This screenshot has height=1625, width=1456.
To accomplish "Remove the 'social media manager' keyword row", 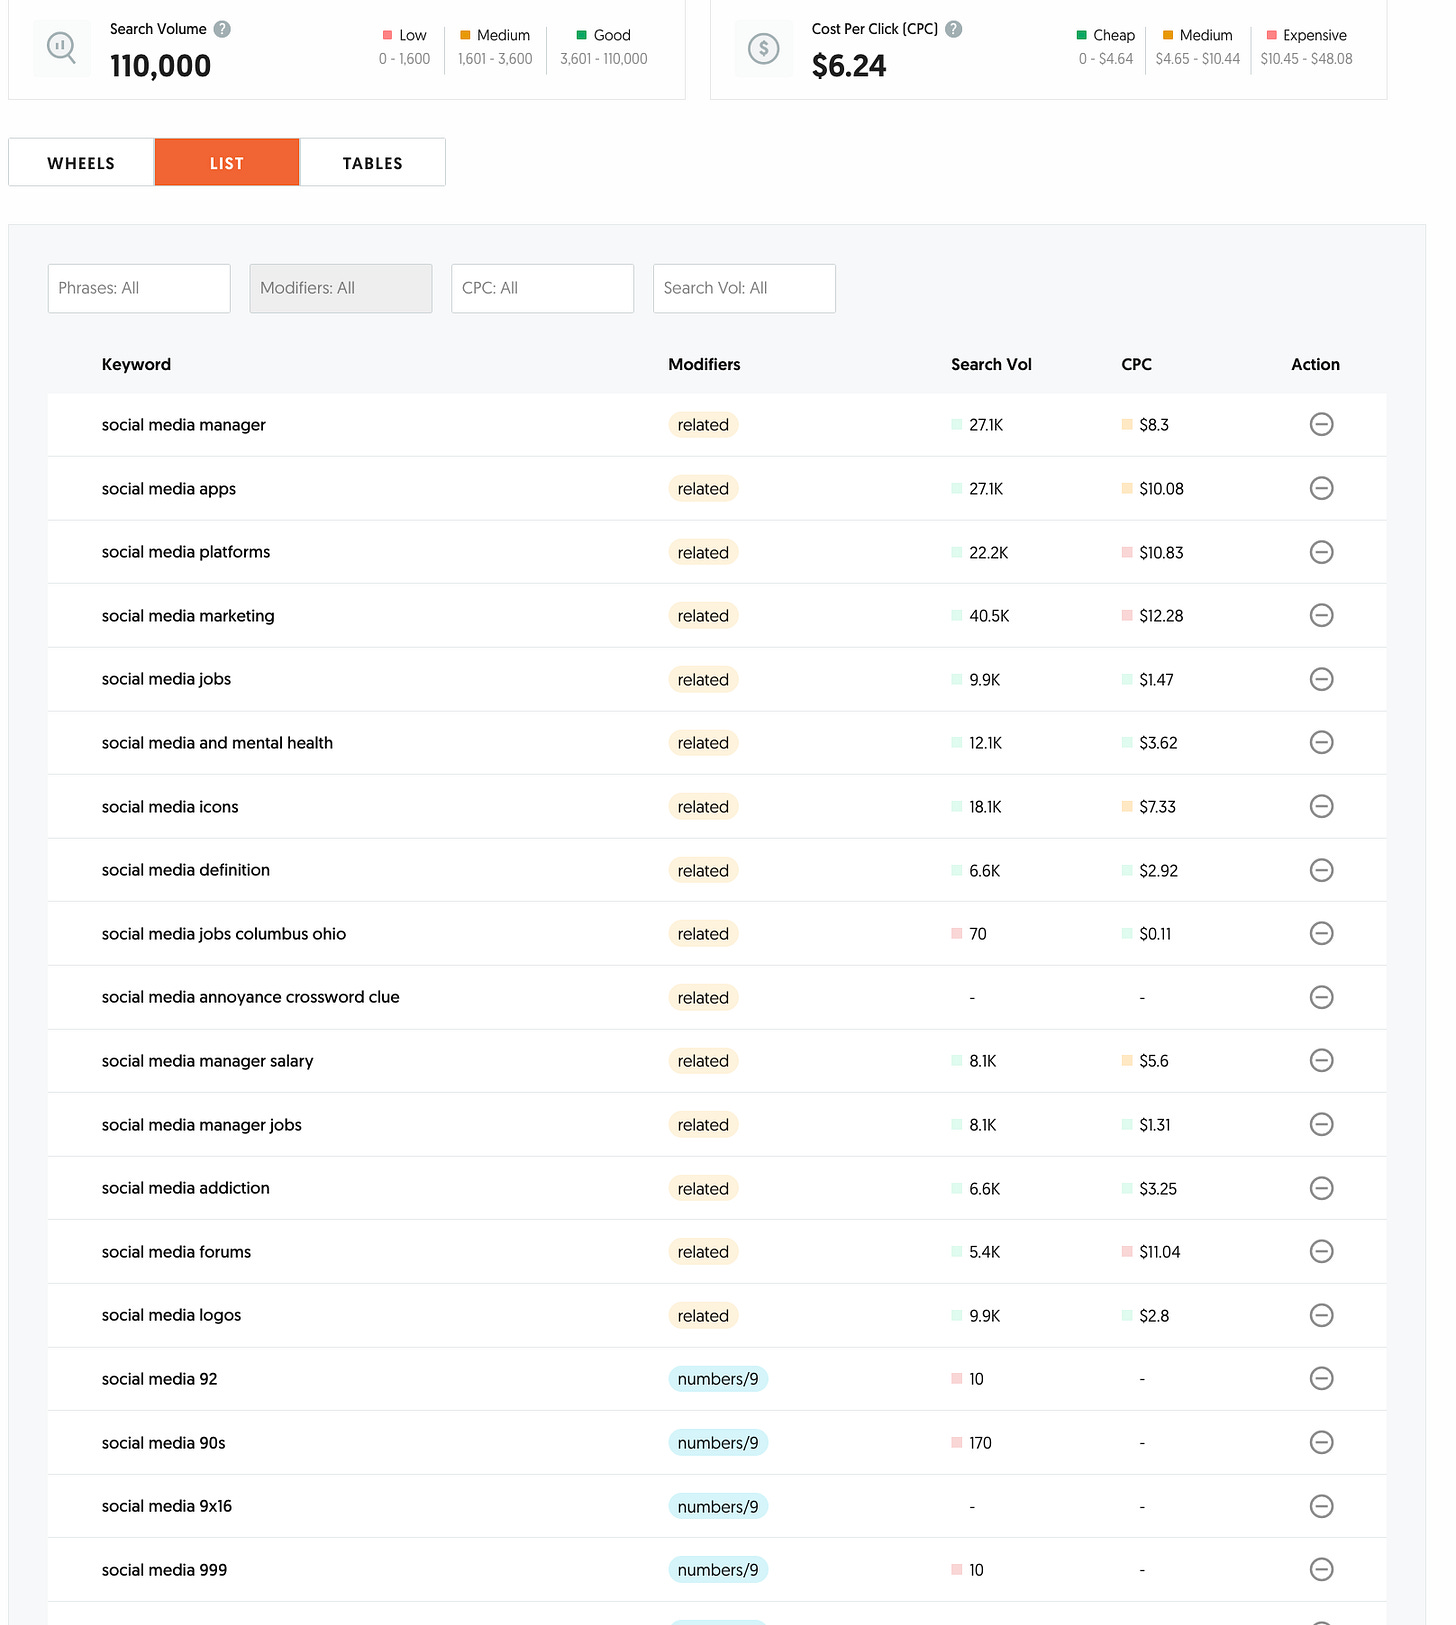I will 1321,425.
